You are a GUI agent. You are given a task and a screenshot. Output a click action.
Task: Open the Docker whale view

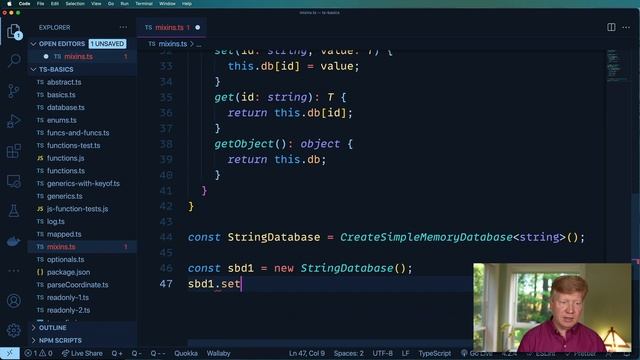(x=14, y=241)
